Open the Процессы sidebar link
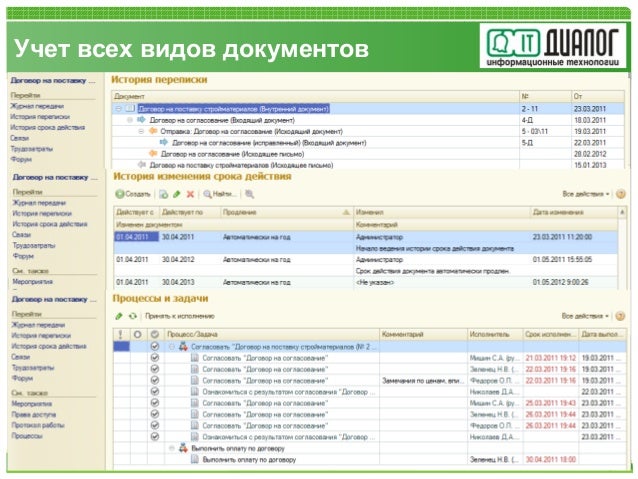 click(27, 435)
